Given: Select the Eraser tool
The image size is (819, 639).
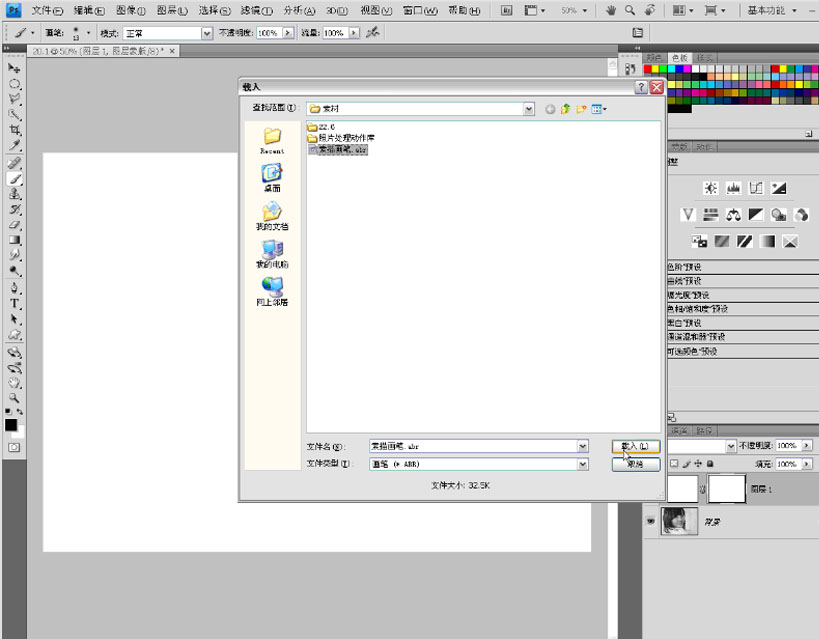Looking at the screenshot, I should [x=14, y=225].
